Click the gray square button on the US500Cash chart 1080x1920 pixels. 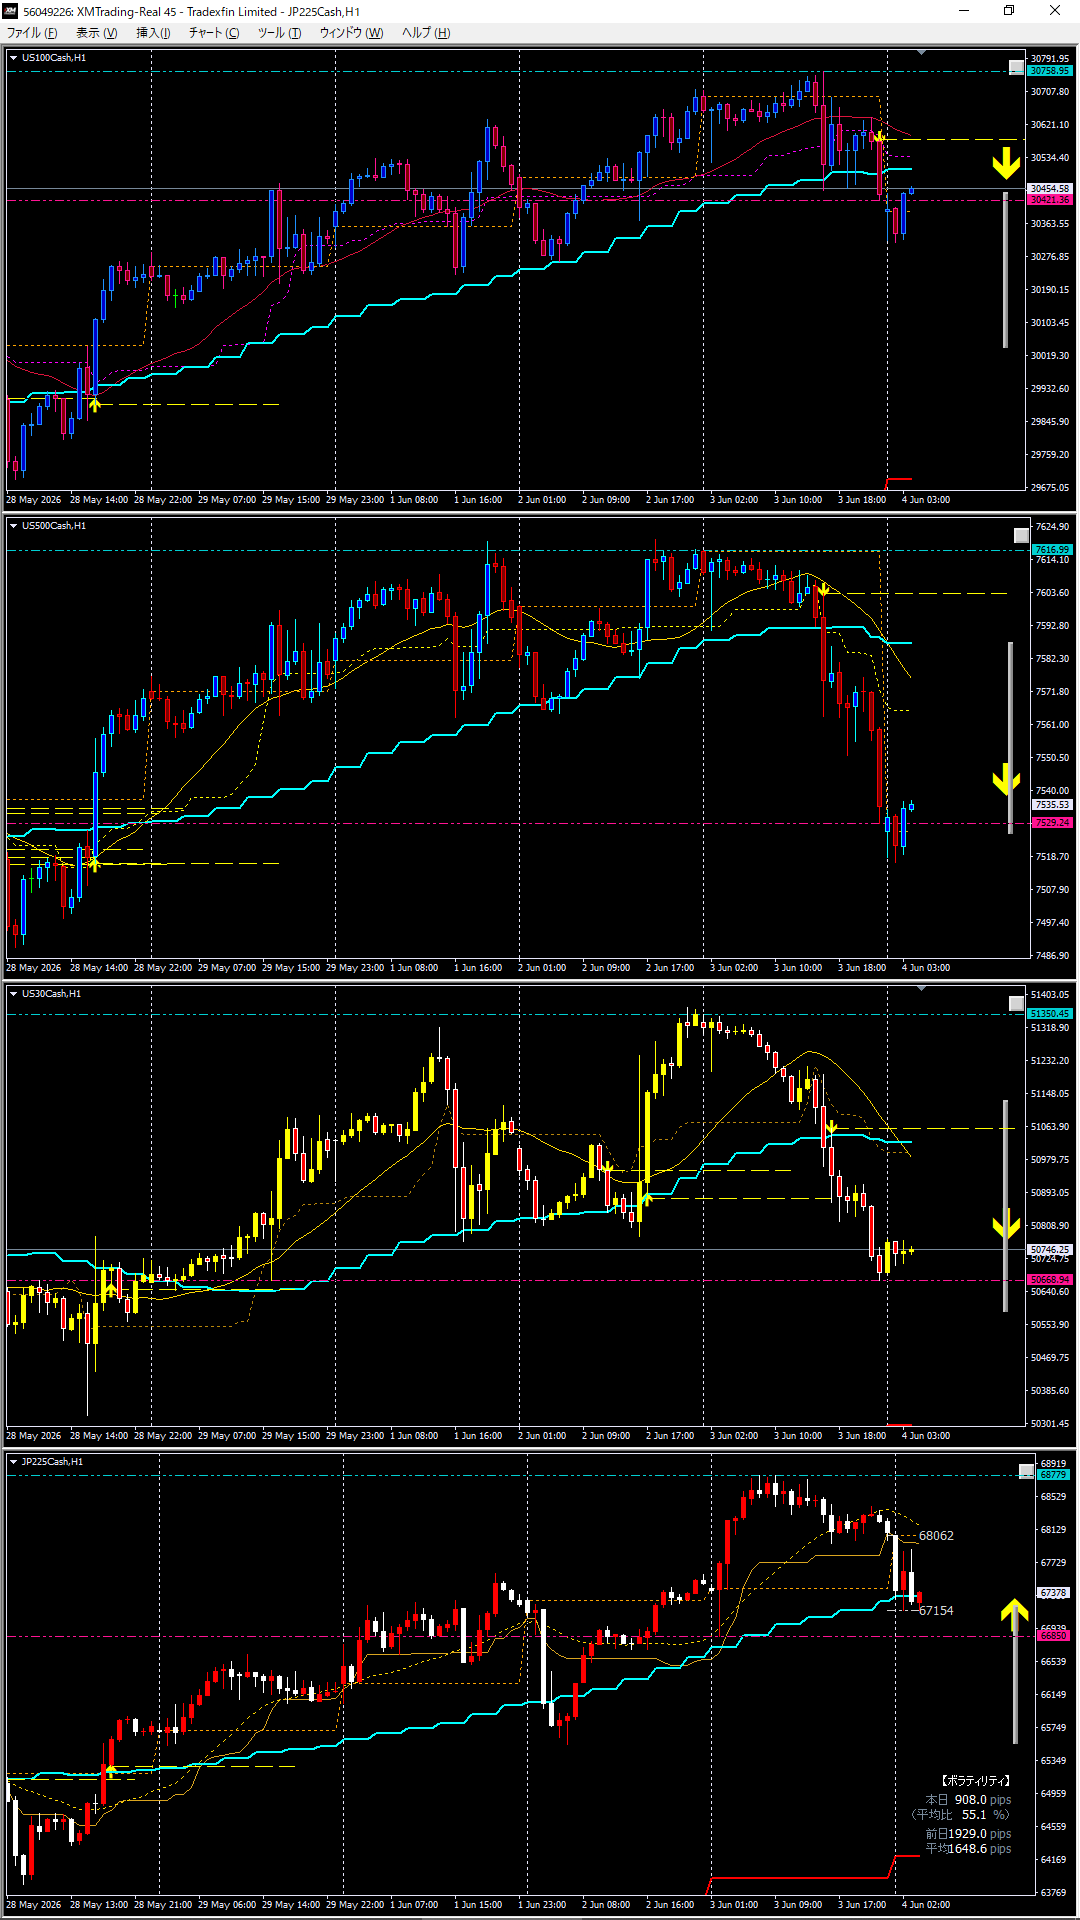pos(1021,536)
